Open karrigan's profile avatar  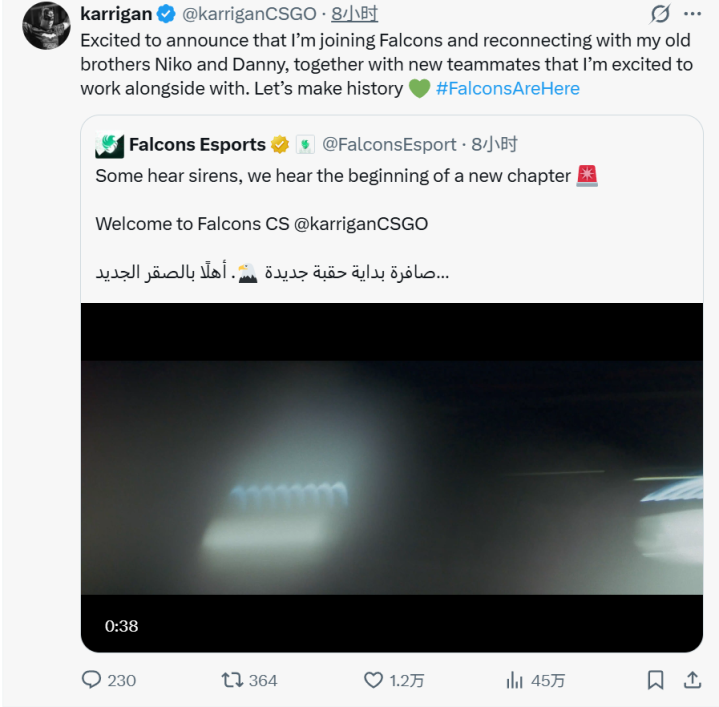[46, 25]
